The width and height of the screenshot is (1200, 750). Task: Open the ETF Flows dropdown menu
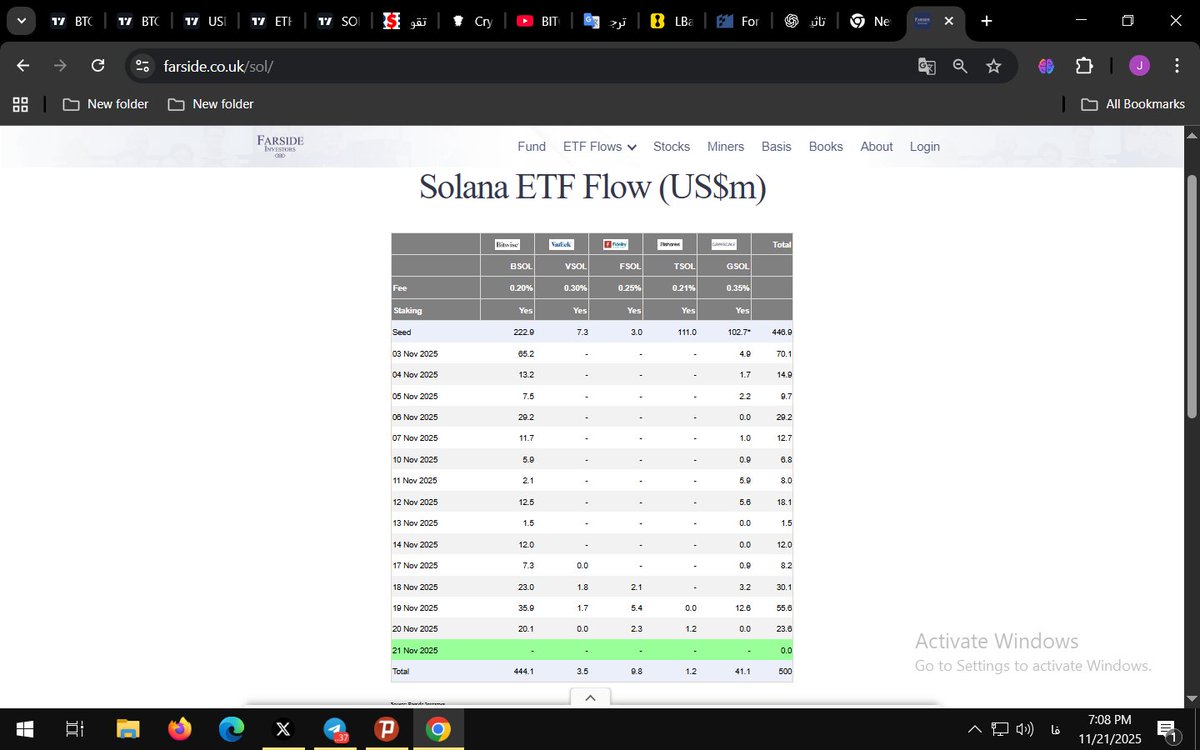coord(598,146)
